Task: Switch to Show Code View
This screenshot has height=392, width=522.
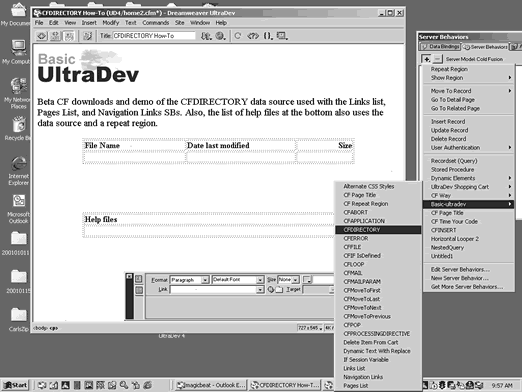Action: point(42,36)
